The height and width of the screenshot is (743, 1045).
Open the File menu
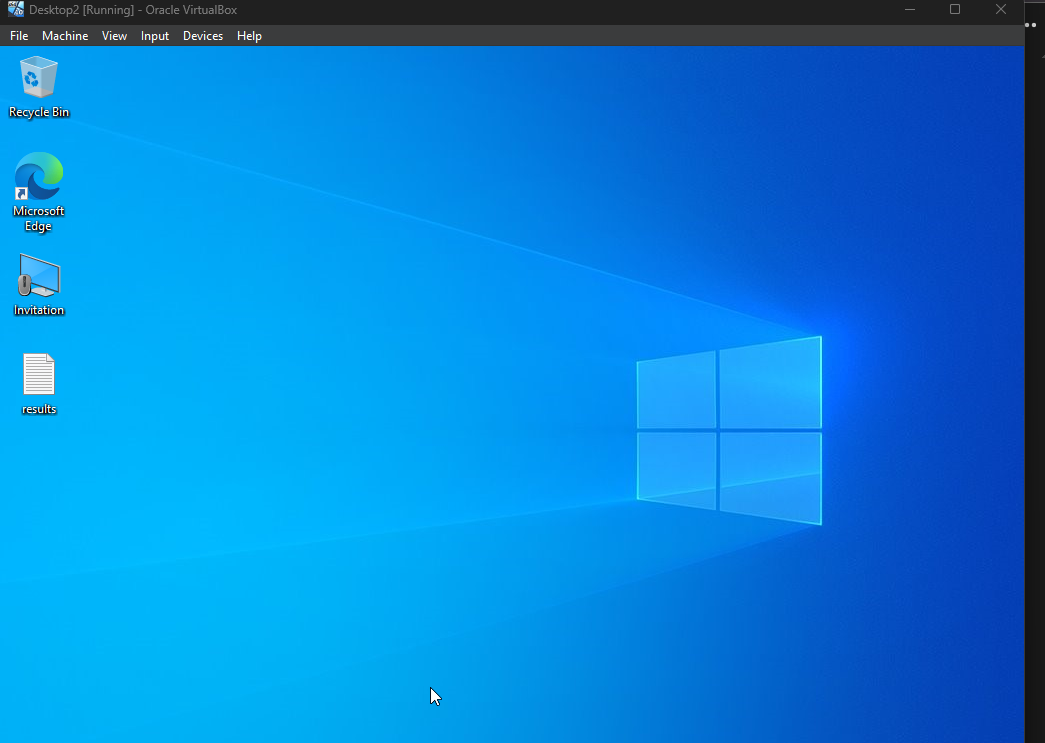pyautogui.click(x=19, y=36)
